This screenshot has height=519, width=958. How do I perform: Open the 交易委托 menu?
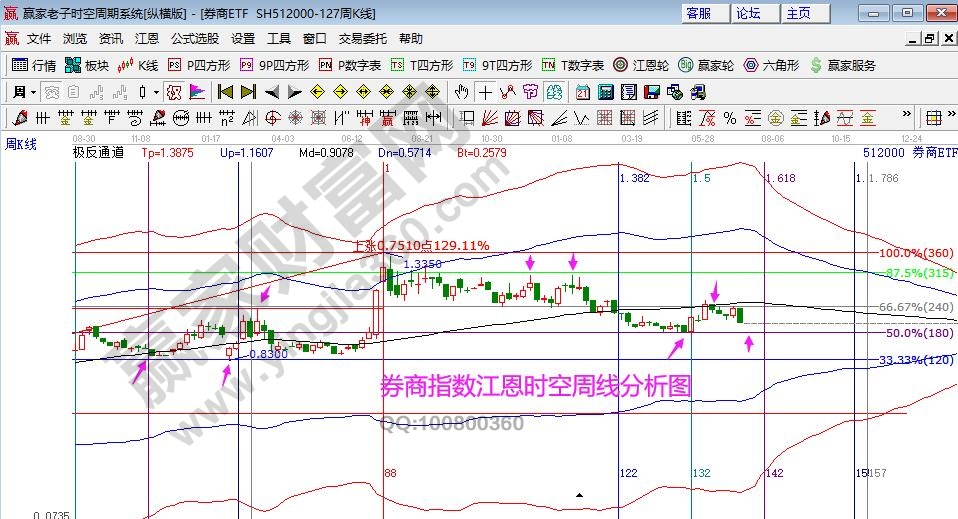362,39
